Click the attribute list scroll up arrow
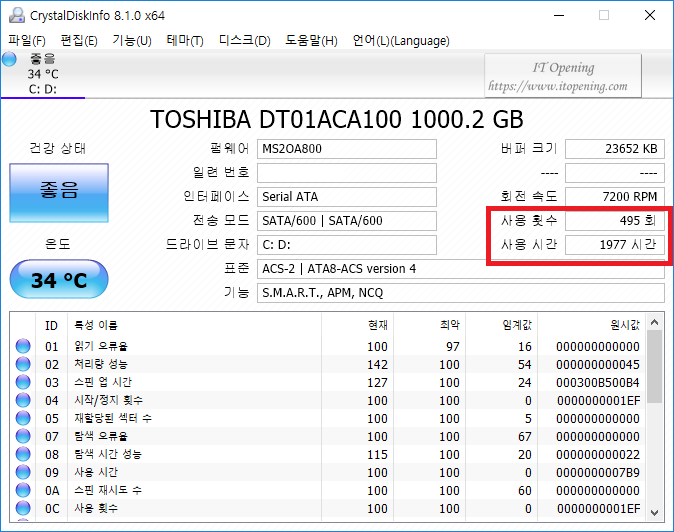This screenshot has width=674, height=532. tap(655, 322)
